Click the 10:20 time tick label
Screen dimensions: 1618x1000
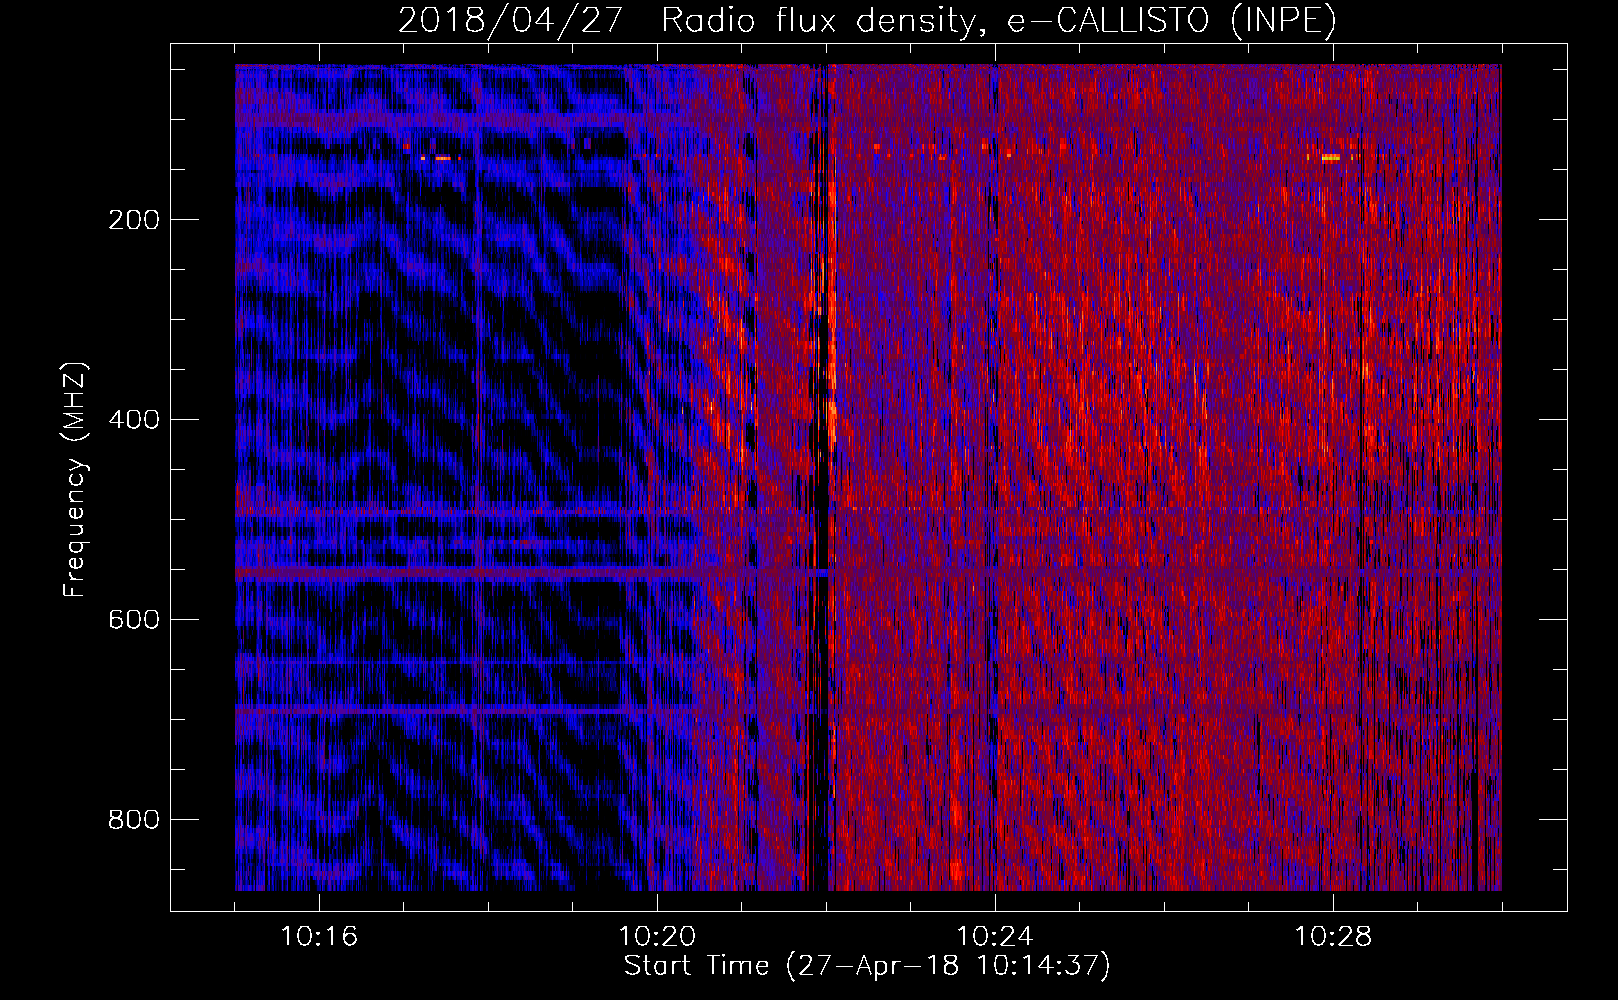[657, 937]
